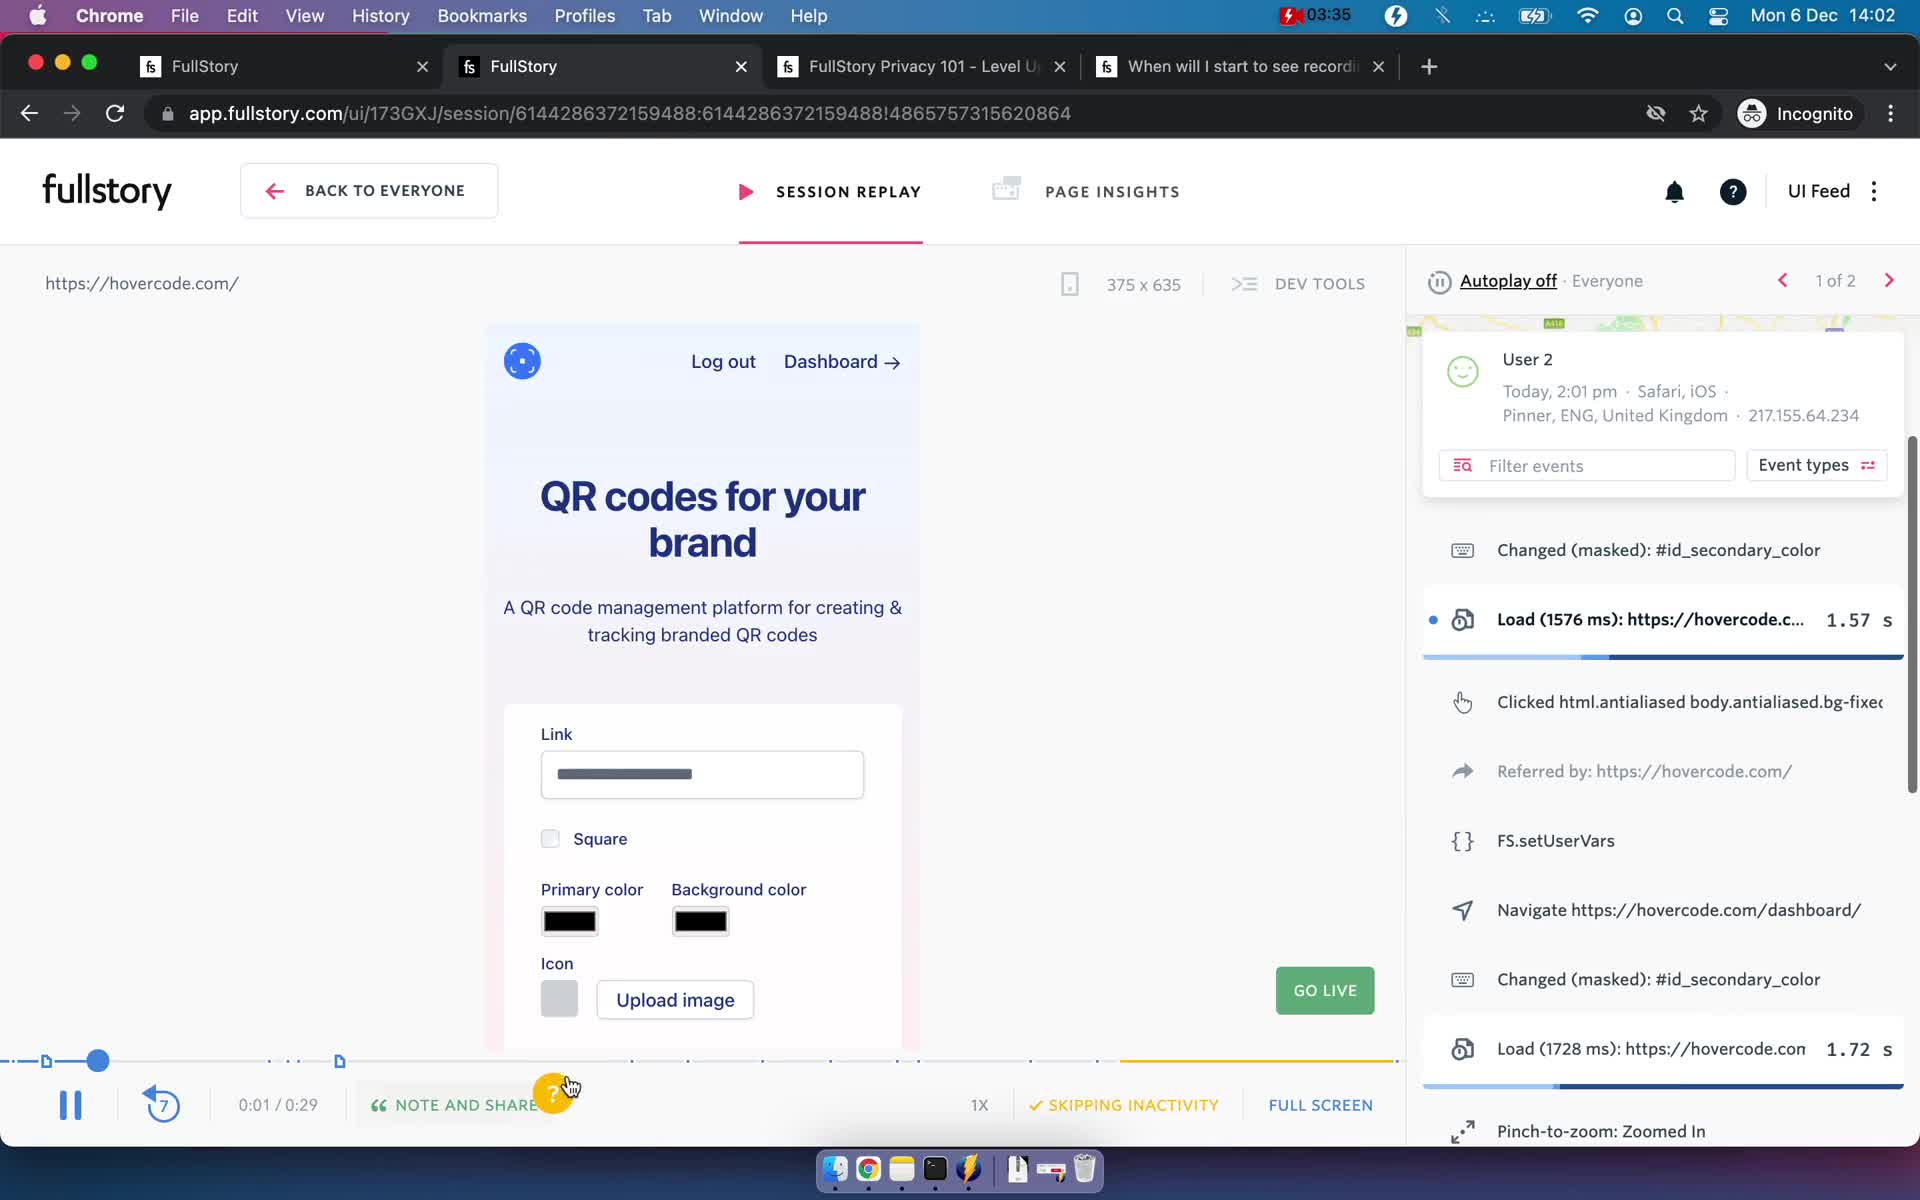Screen dimensions: 1920x1200
Task: Expand the three-dot menu next to UI Feed
Action: [1876, 191]
